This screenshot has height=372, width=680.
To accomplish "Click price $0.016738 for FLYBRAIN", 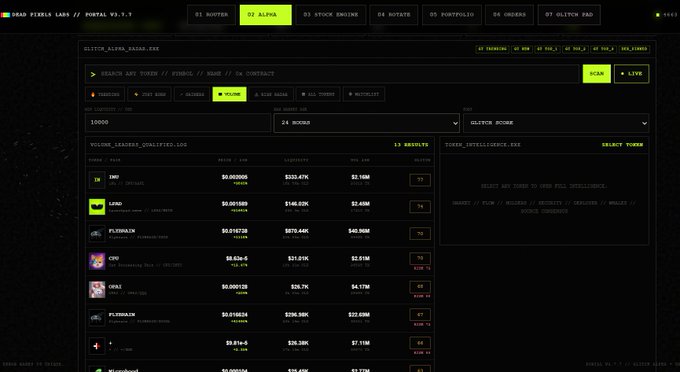I will 235,231.
